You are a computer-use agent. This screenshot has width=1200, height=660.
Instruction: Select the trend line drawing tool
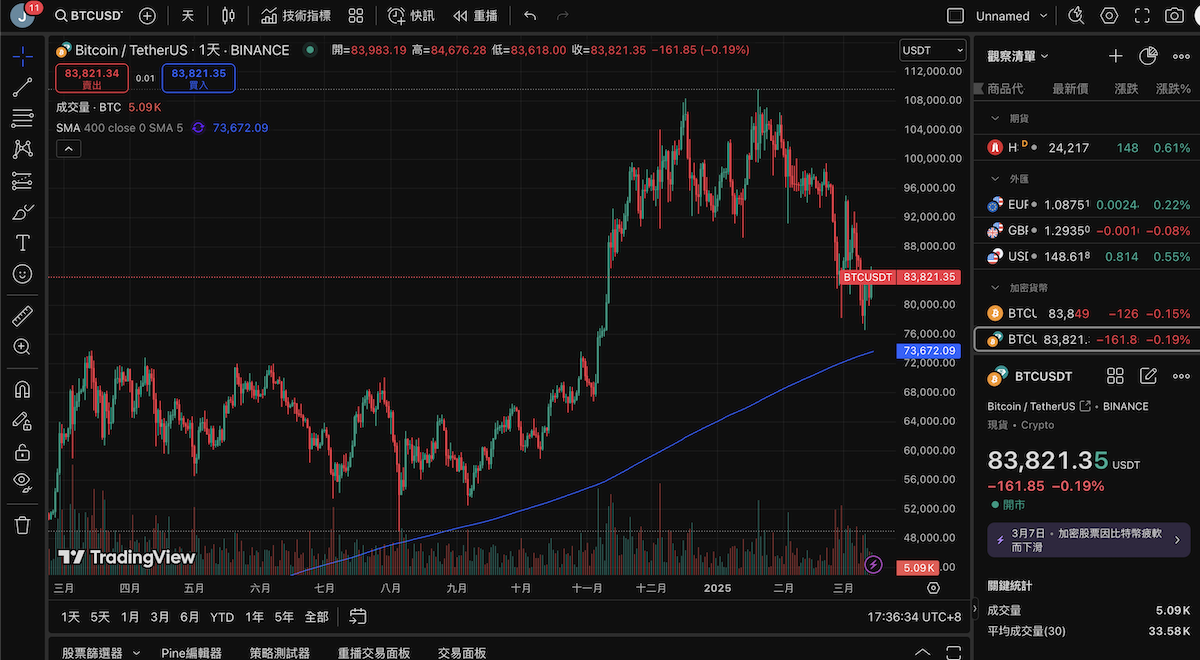pos(22,87)
